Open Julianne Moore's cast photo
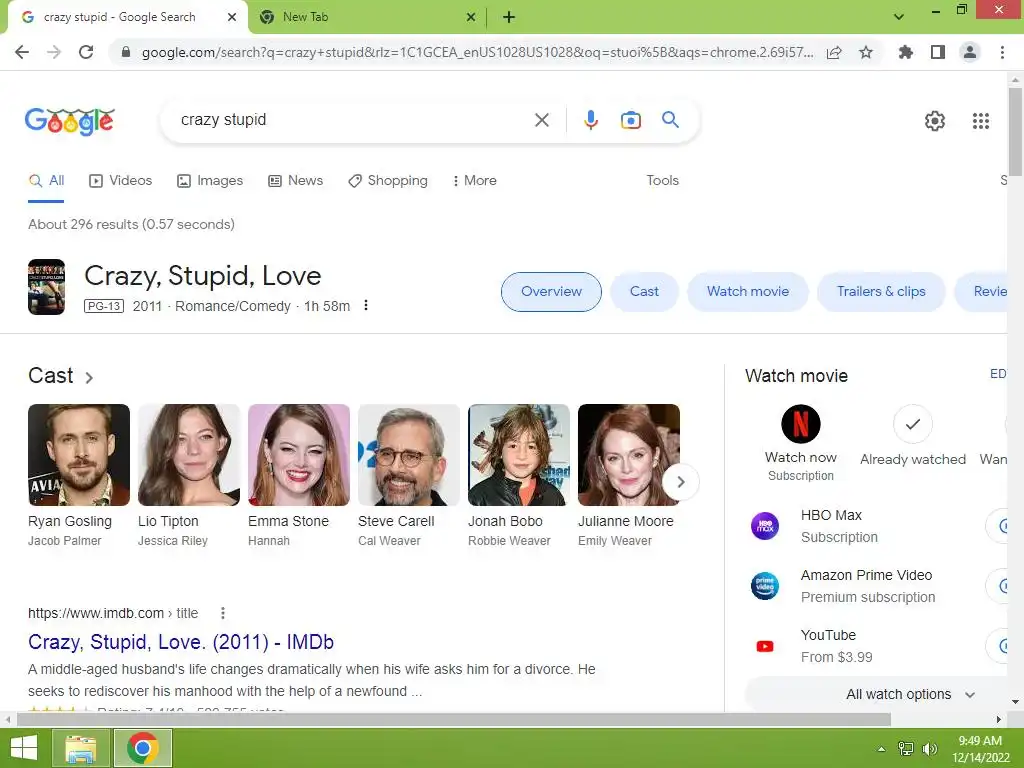Image resolution: width=1024 pixels, height=768 pixels. [x=629, y=455]
